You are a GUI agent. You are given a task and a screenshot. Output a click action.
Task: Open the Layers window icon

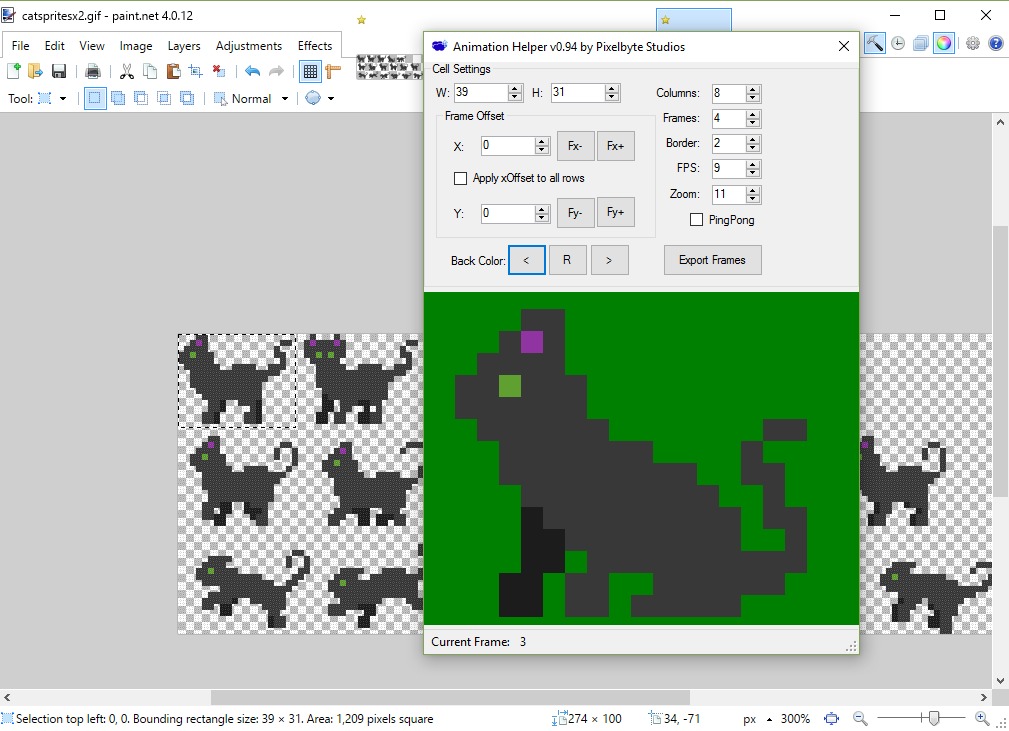(919, 43)
